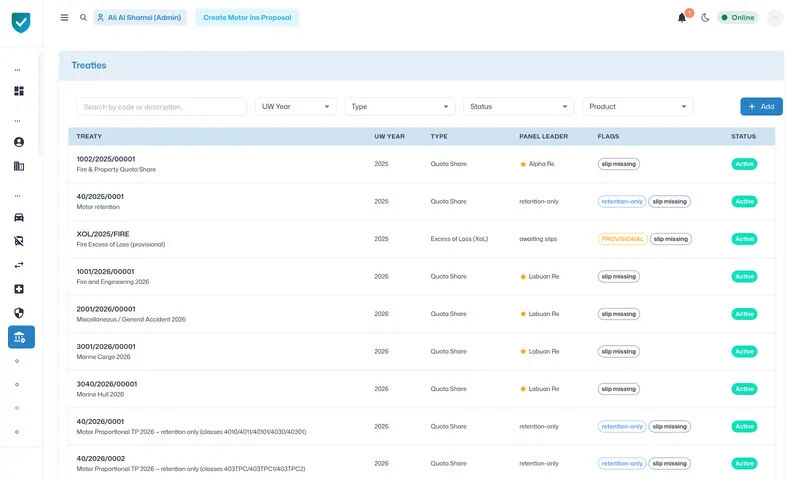Open the dashboard grid icon in sidebar

[19, 91]
